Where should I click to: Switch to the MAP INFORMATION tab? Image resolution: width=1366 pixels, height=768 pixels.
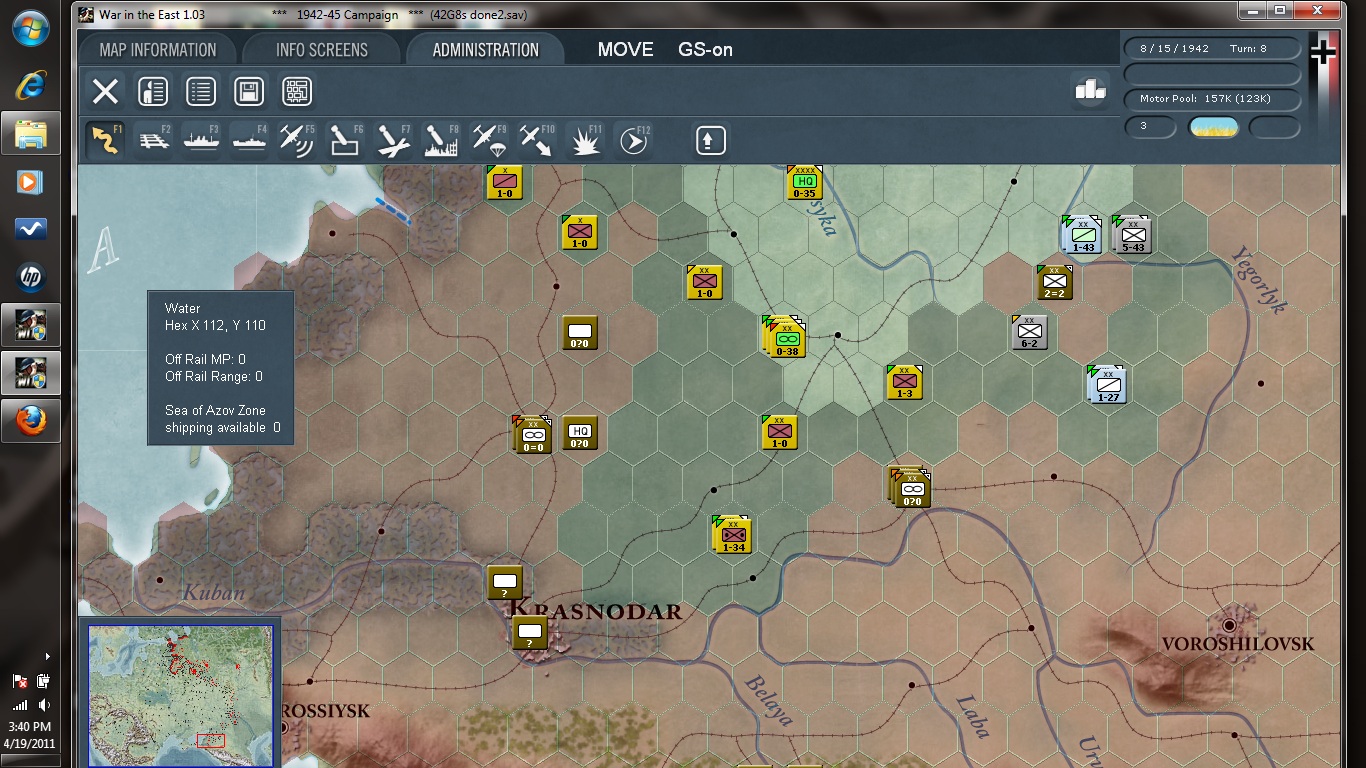(x=158, y=50)
